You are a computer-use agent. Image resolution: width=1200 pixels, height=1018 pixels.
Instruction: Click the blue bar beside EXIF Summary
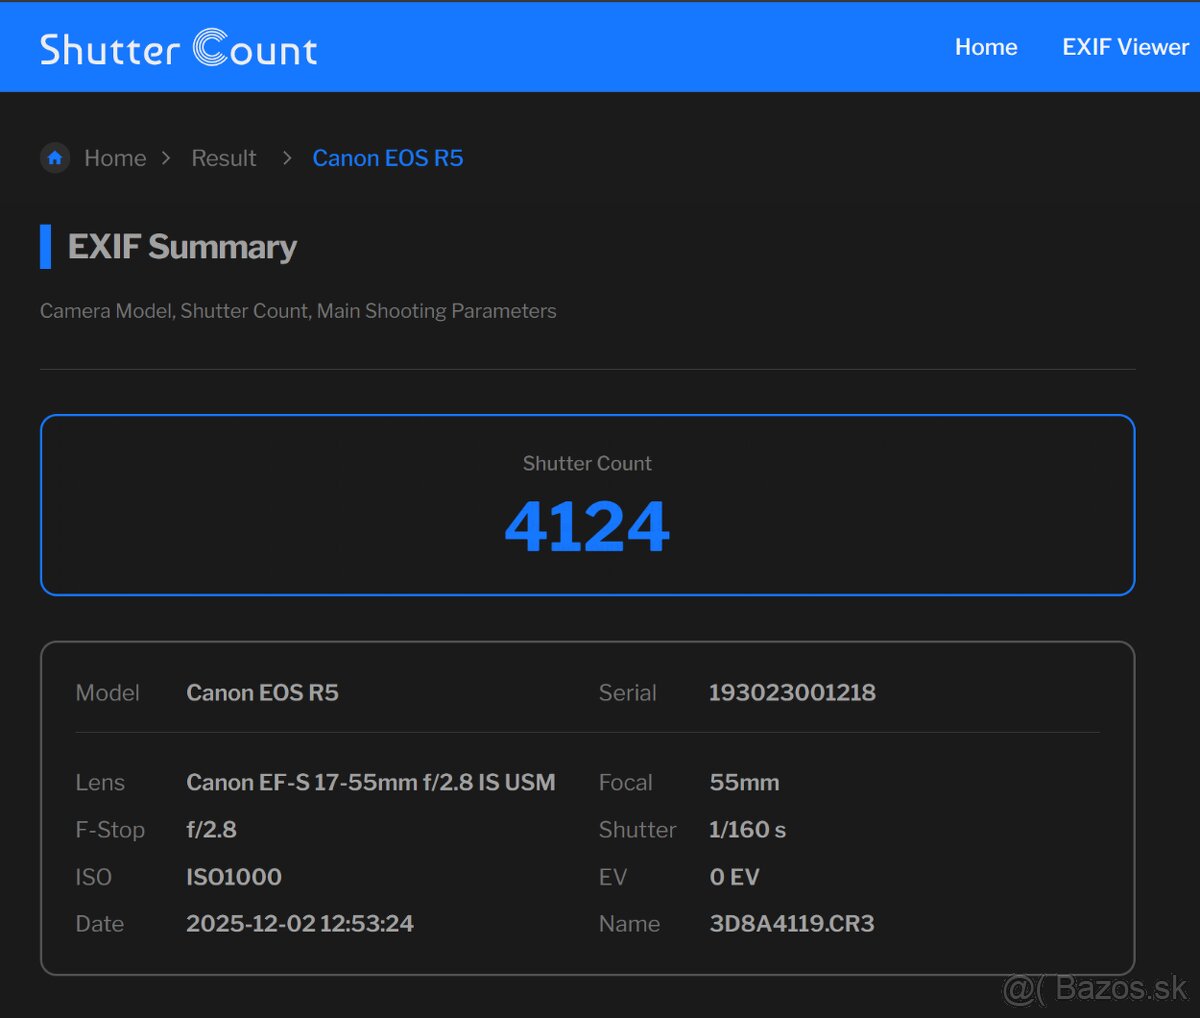point(45,247)
